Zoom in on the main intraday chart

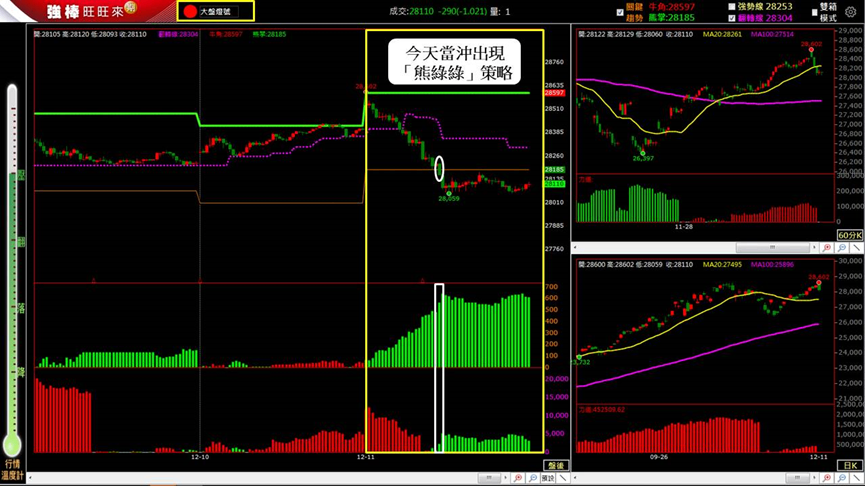(518, 478)
